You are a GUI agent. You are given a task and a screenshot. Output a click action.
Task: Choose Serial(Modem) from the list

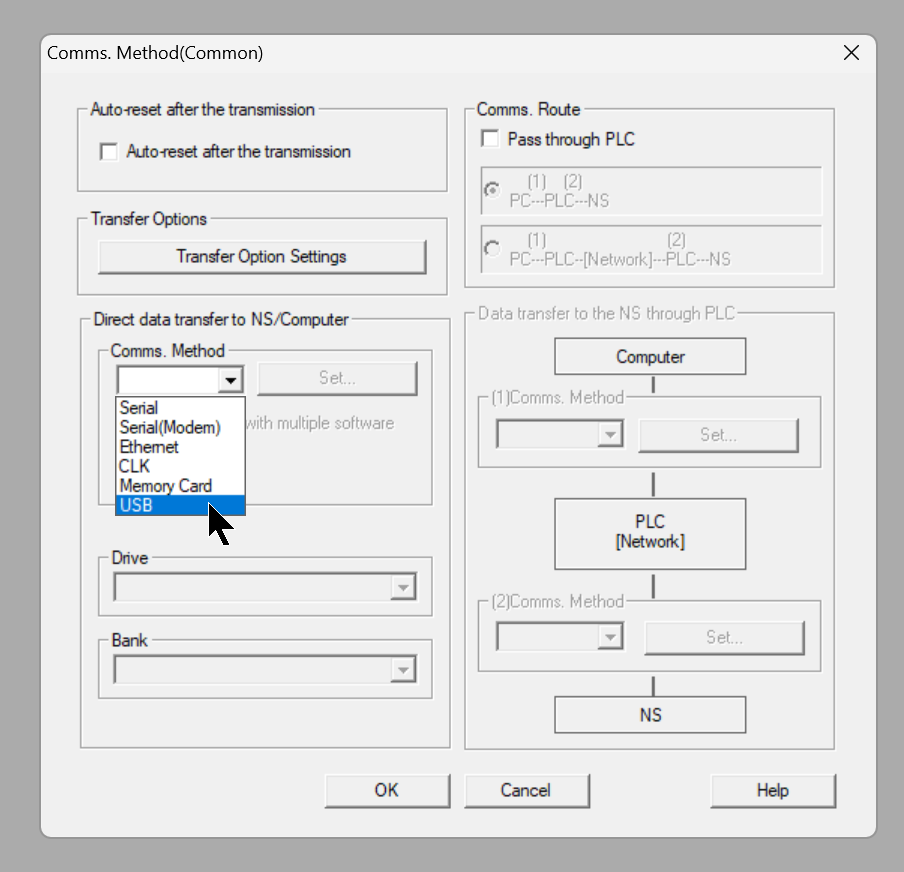coord(180,427)
